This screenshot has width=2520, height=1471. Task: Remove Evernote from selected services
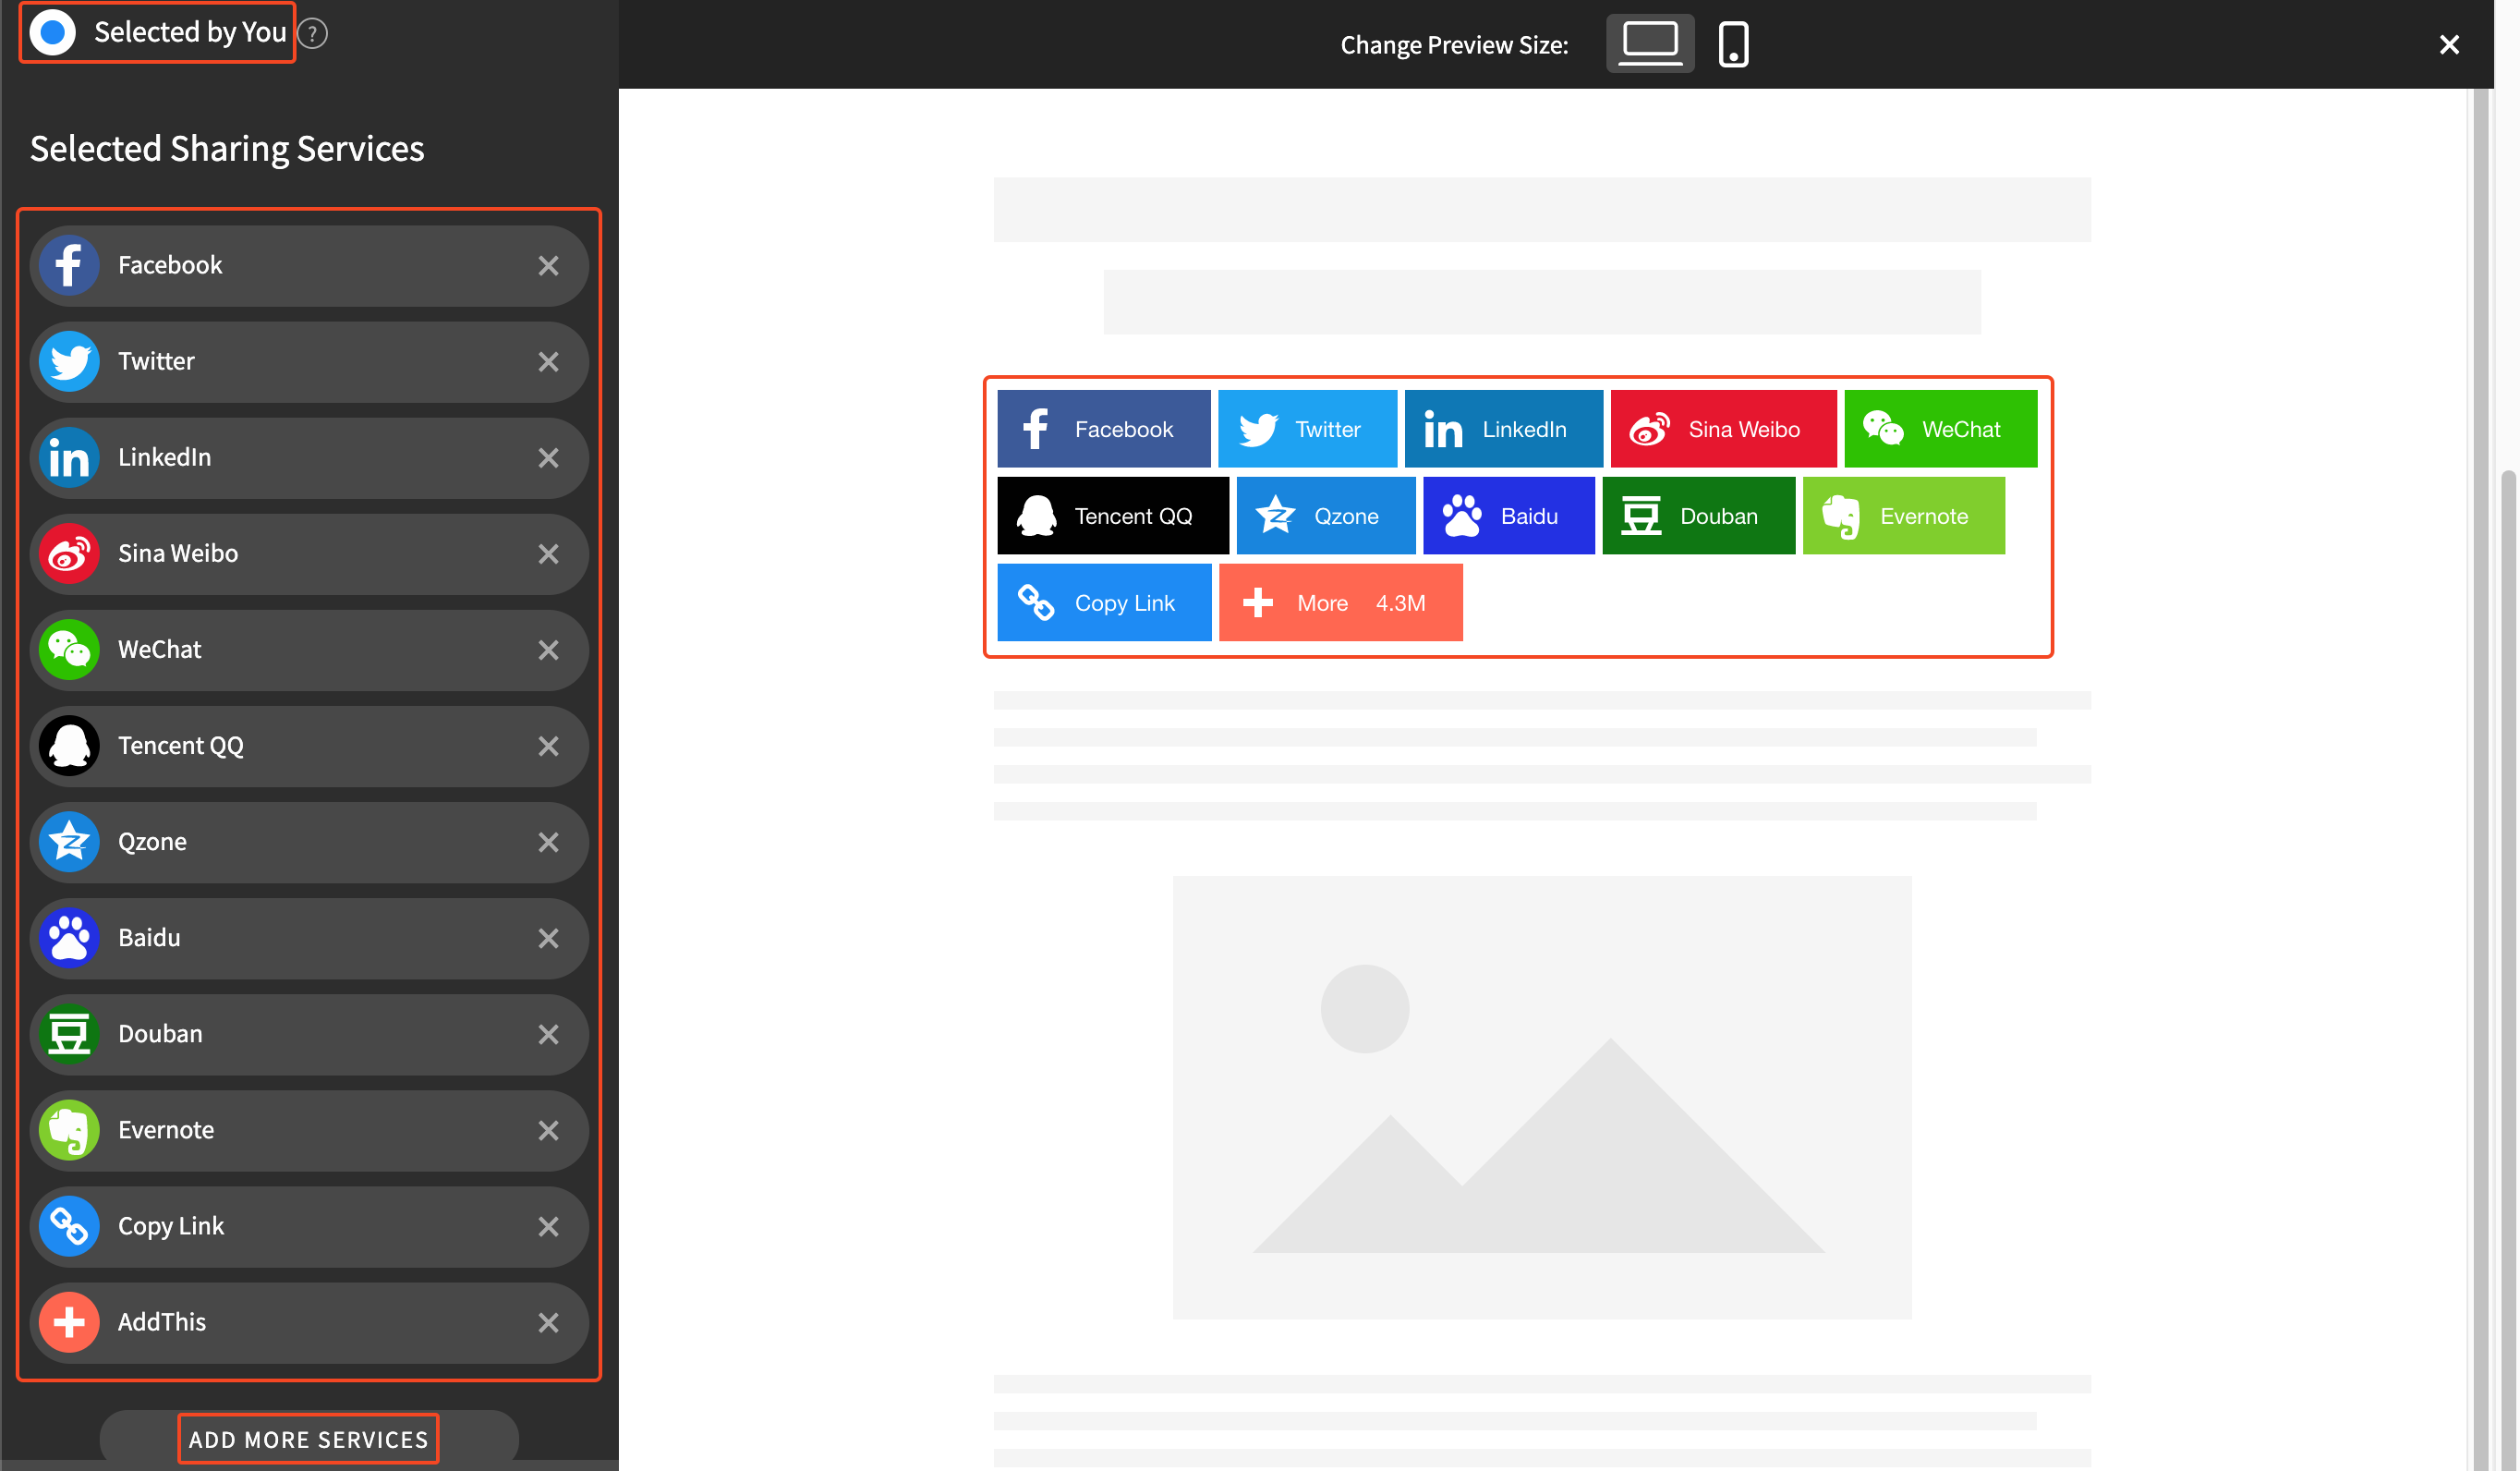548,1130
